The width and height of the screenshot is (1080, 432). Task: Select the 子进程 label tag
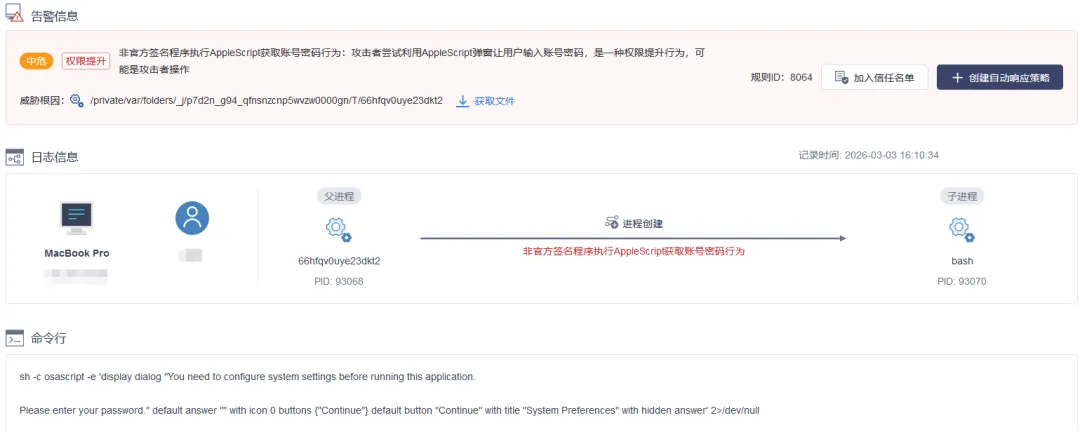pos(961,196)
